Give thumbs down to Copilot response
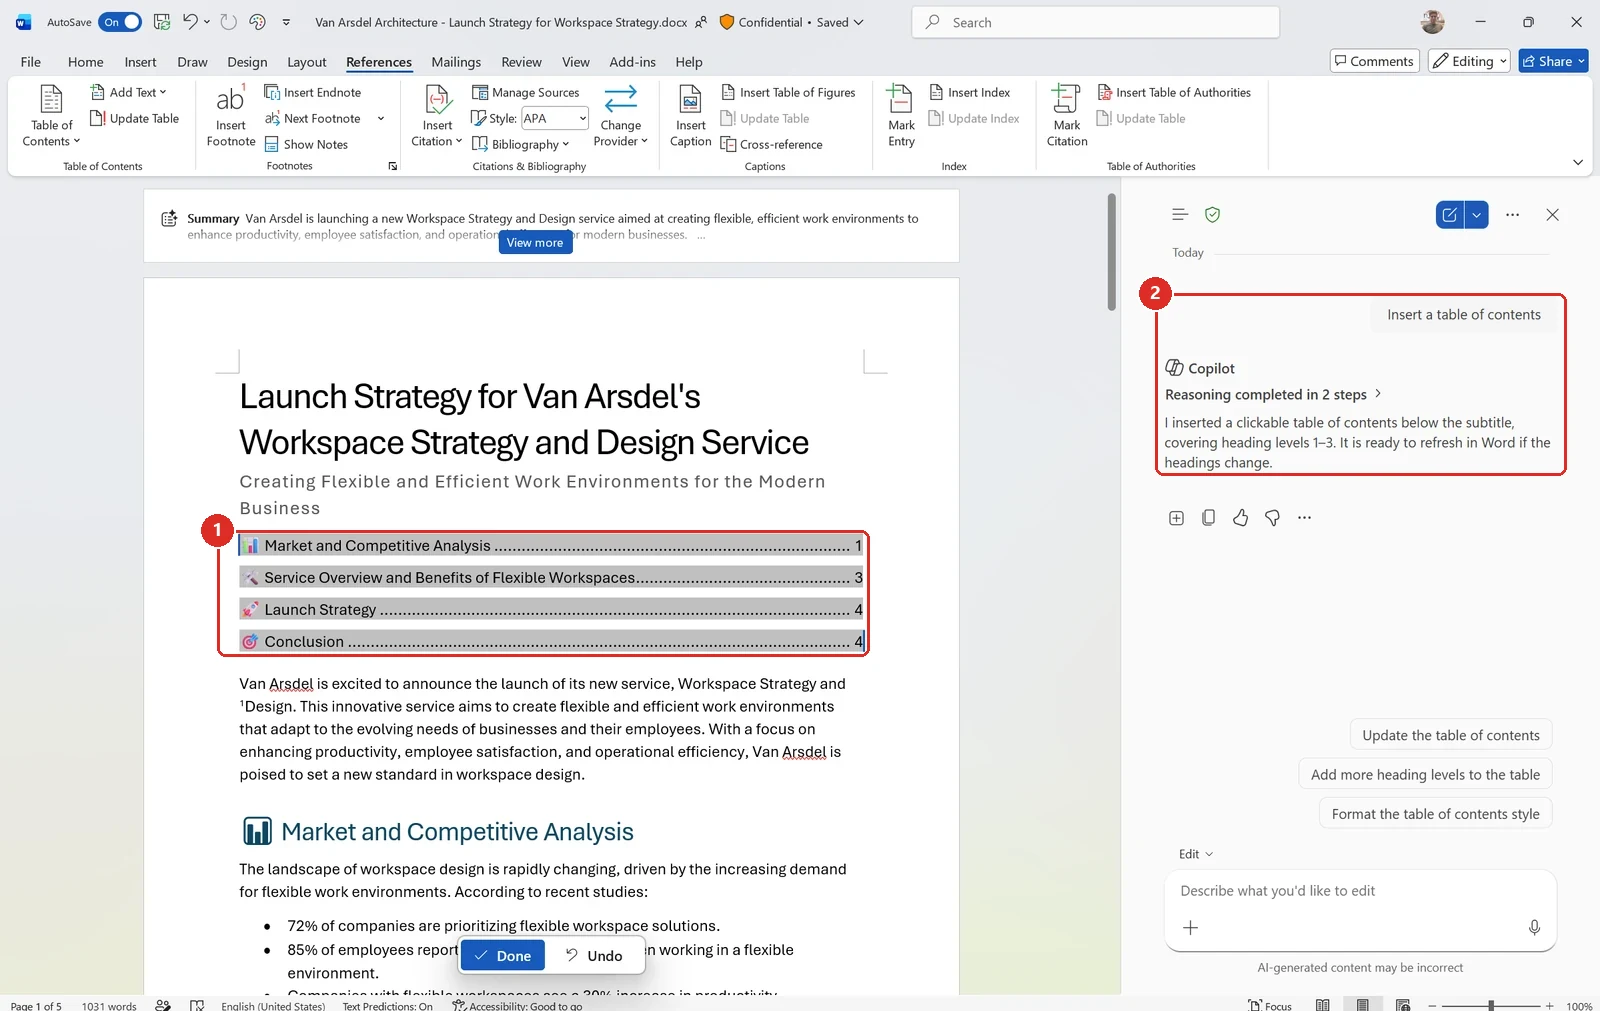Viewport: 1600px width, 1011px height. click(x=1272, y=518)
